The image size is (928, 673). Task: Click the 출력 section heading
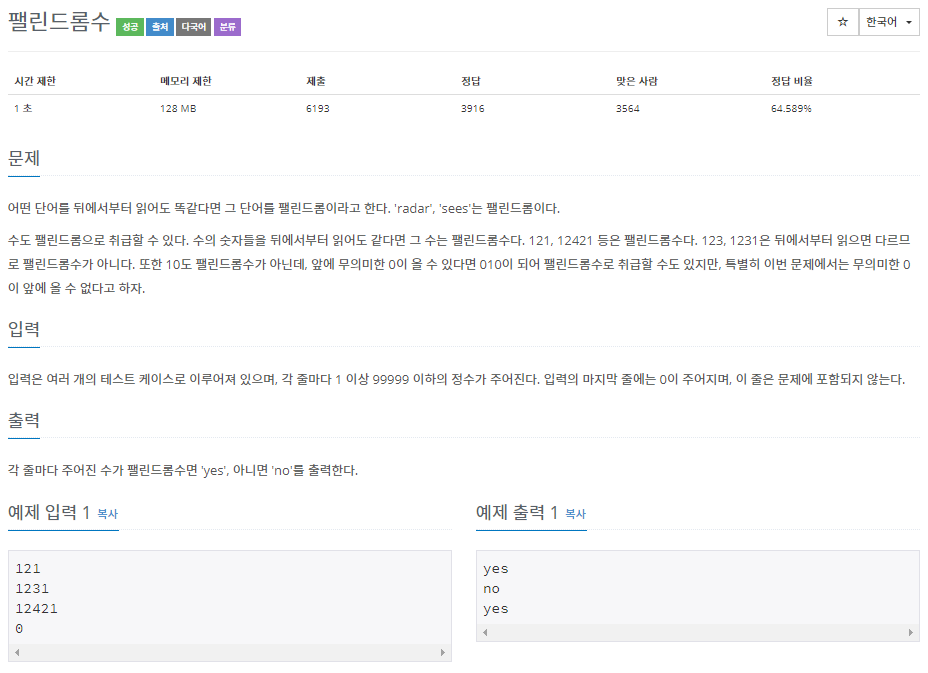(24, 420)
